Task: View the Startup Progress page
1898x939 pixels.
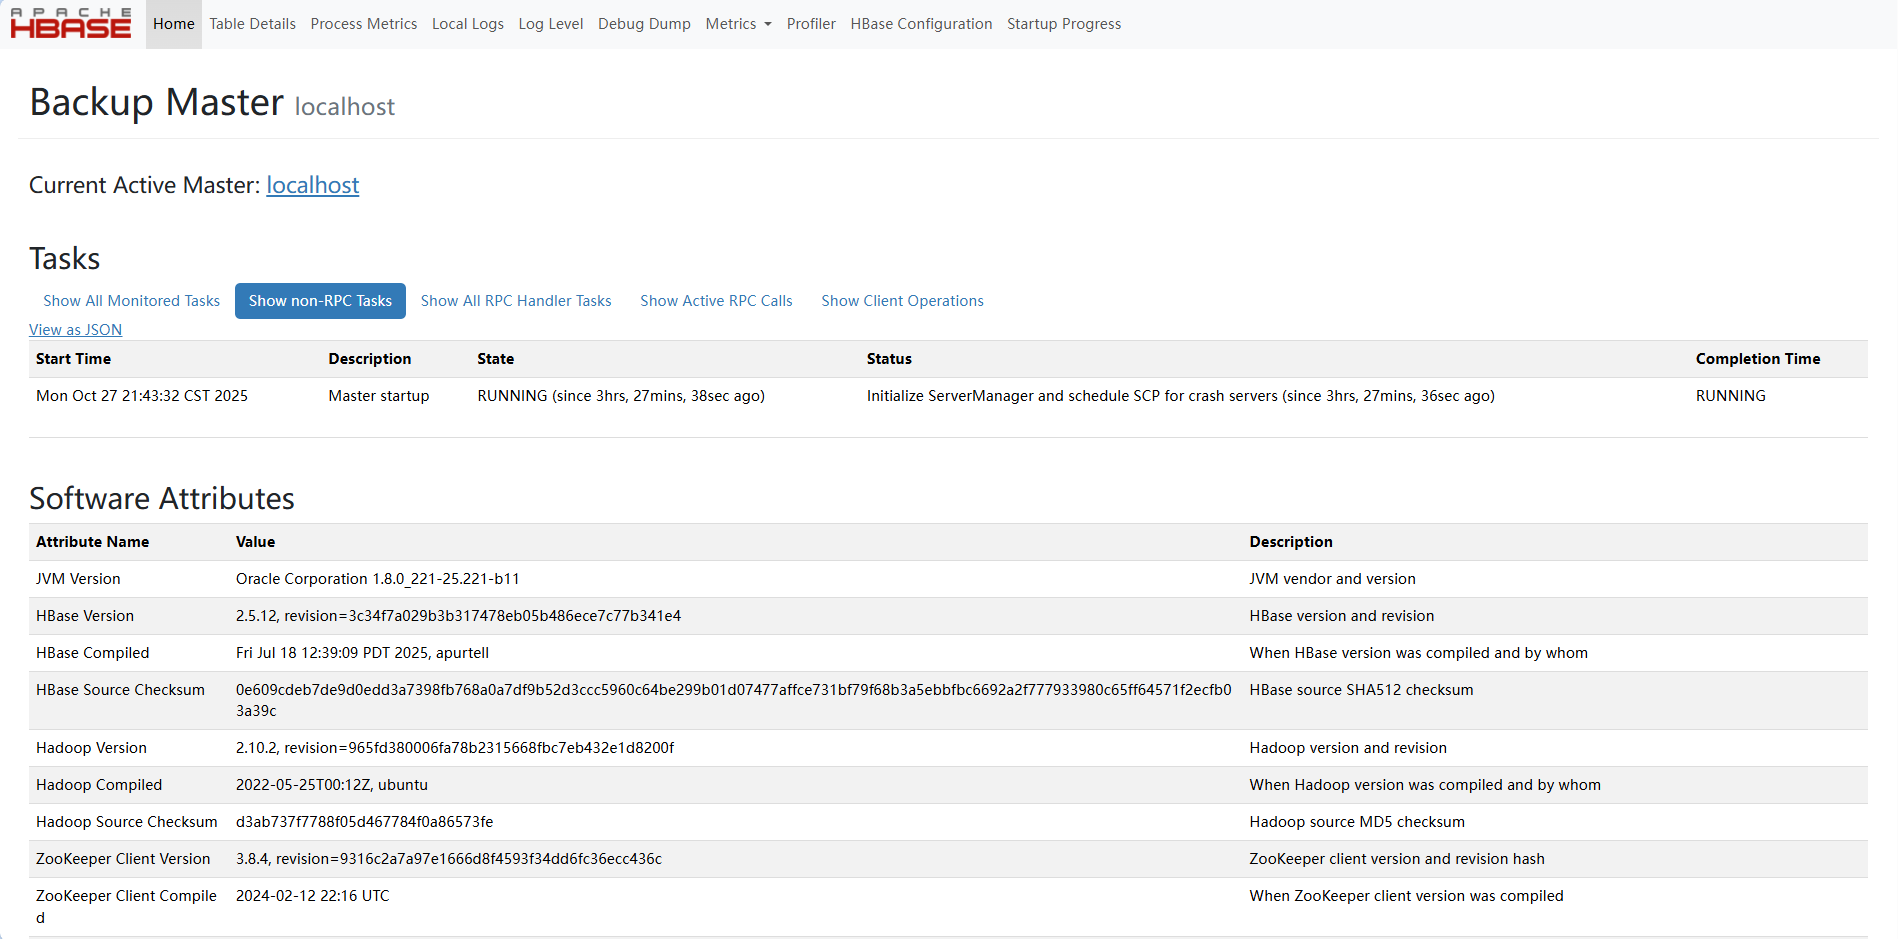Action: tap(1064, 24)
